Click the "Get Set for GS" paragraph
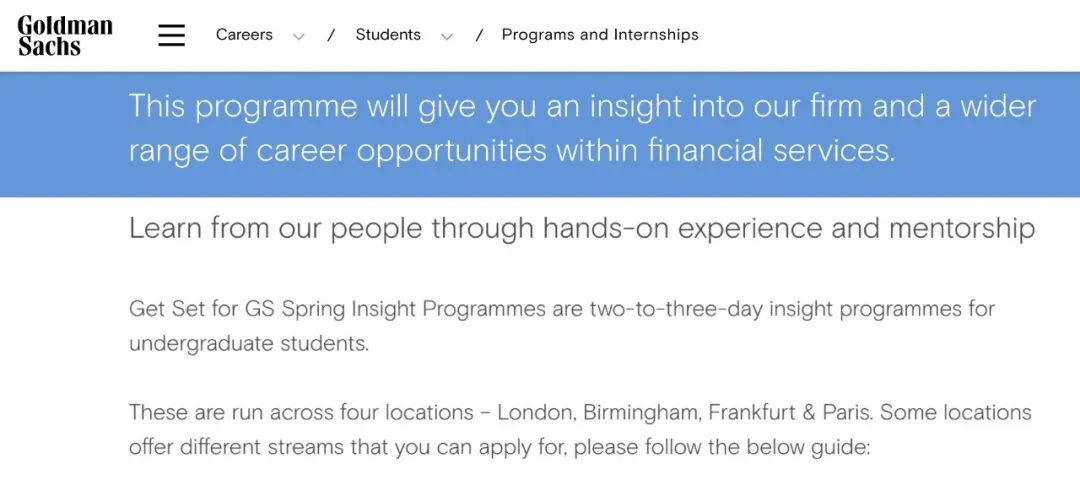The width and height of the screenshot is (1080, 480). (561, 308)
